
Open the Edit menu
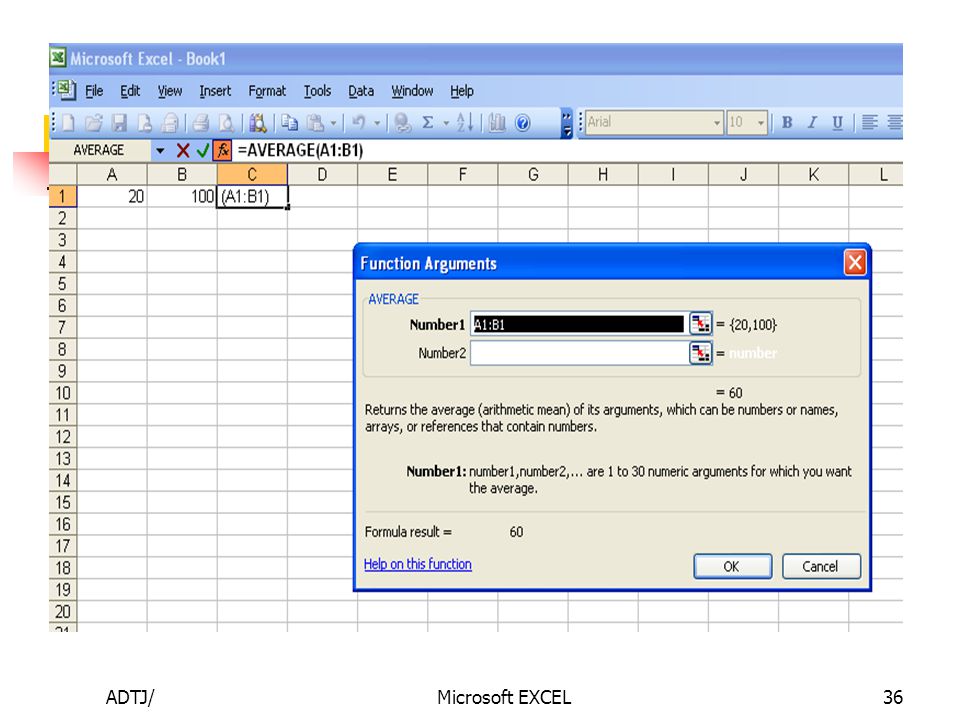pos(130,91)
